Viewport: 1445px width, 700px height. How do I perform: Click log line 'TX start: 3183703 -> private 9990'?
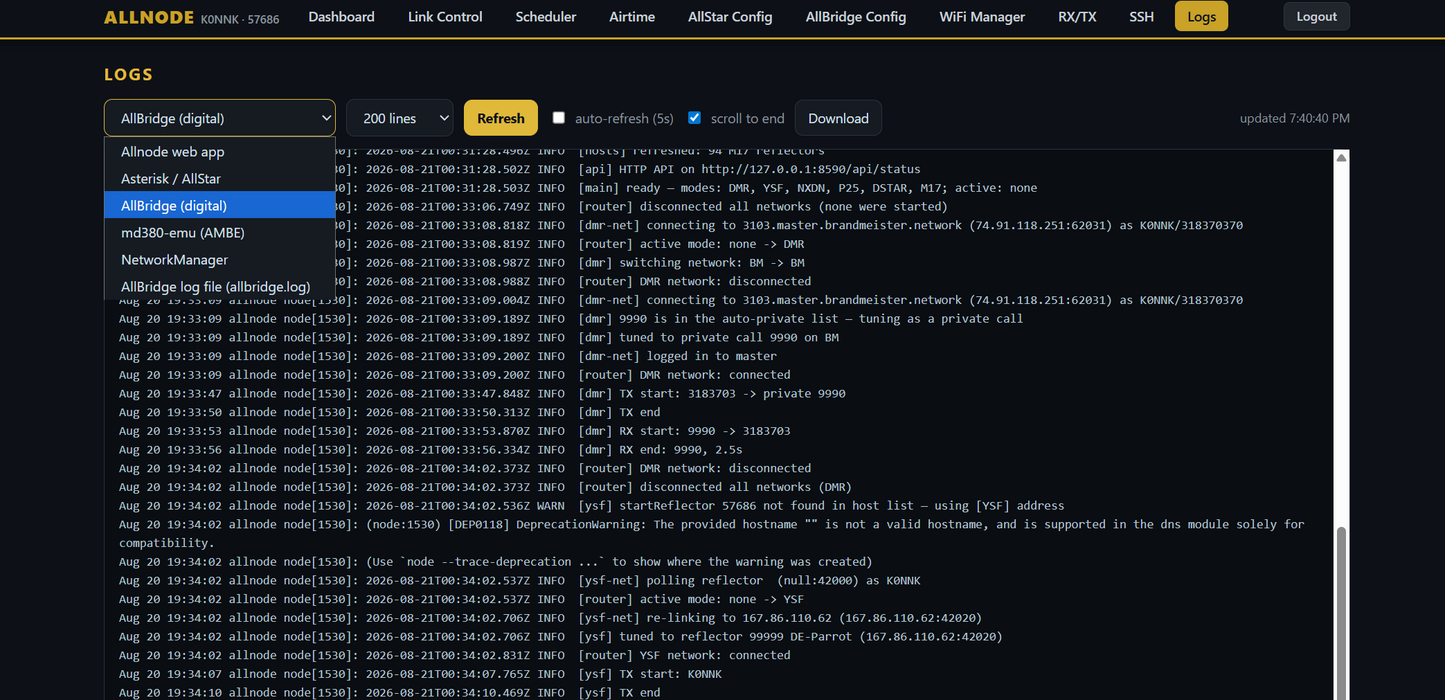pyautogui.click(x=482, y=393)
